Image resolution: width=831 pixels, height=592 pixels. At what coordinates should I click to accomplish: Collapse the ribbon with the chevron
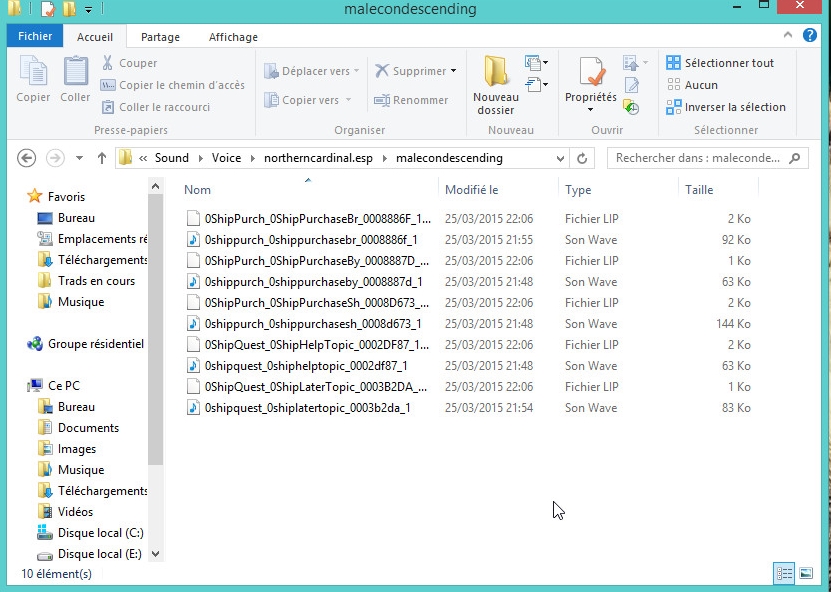click(x=788, y=36)
